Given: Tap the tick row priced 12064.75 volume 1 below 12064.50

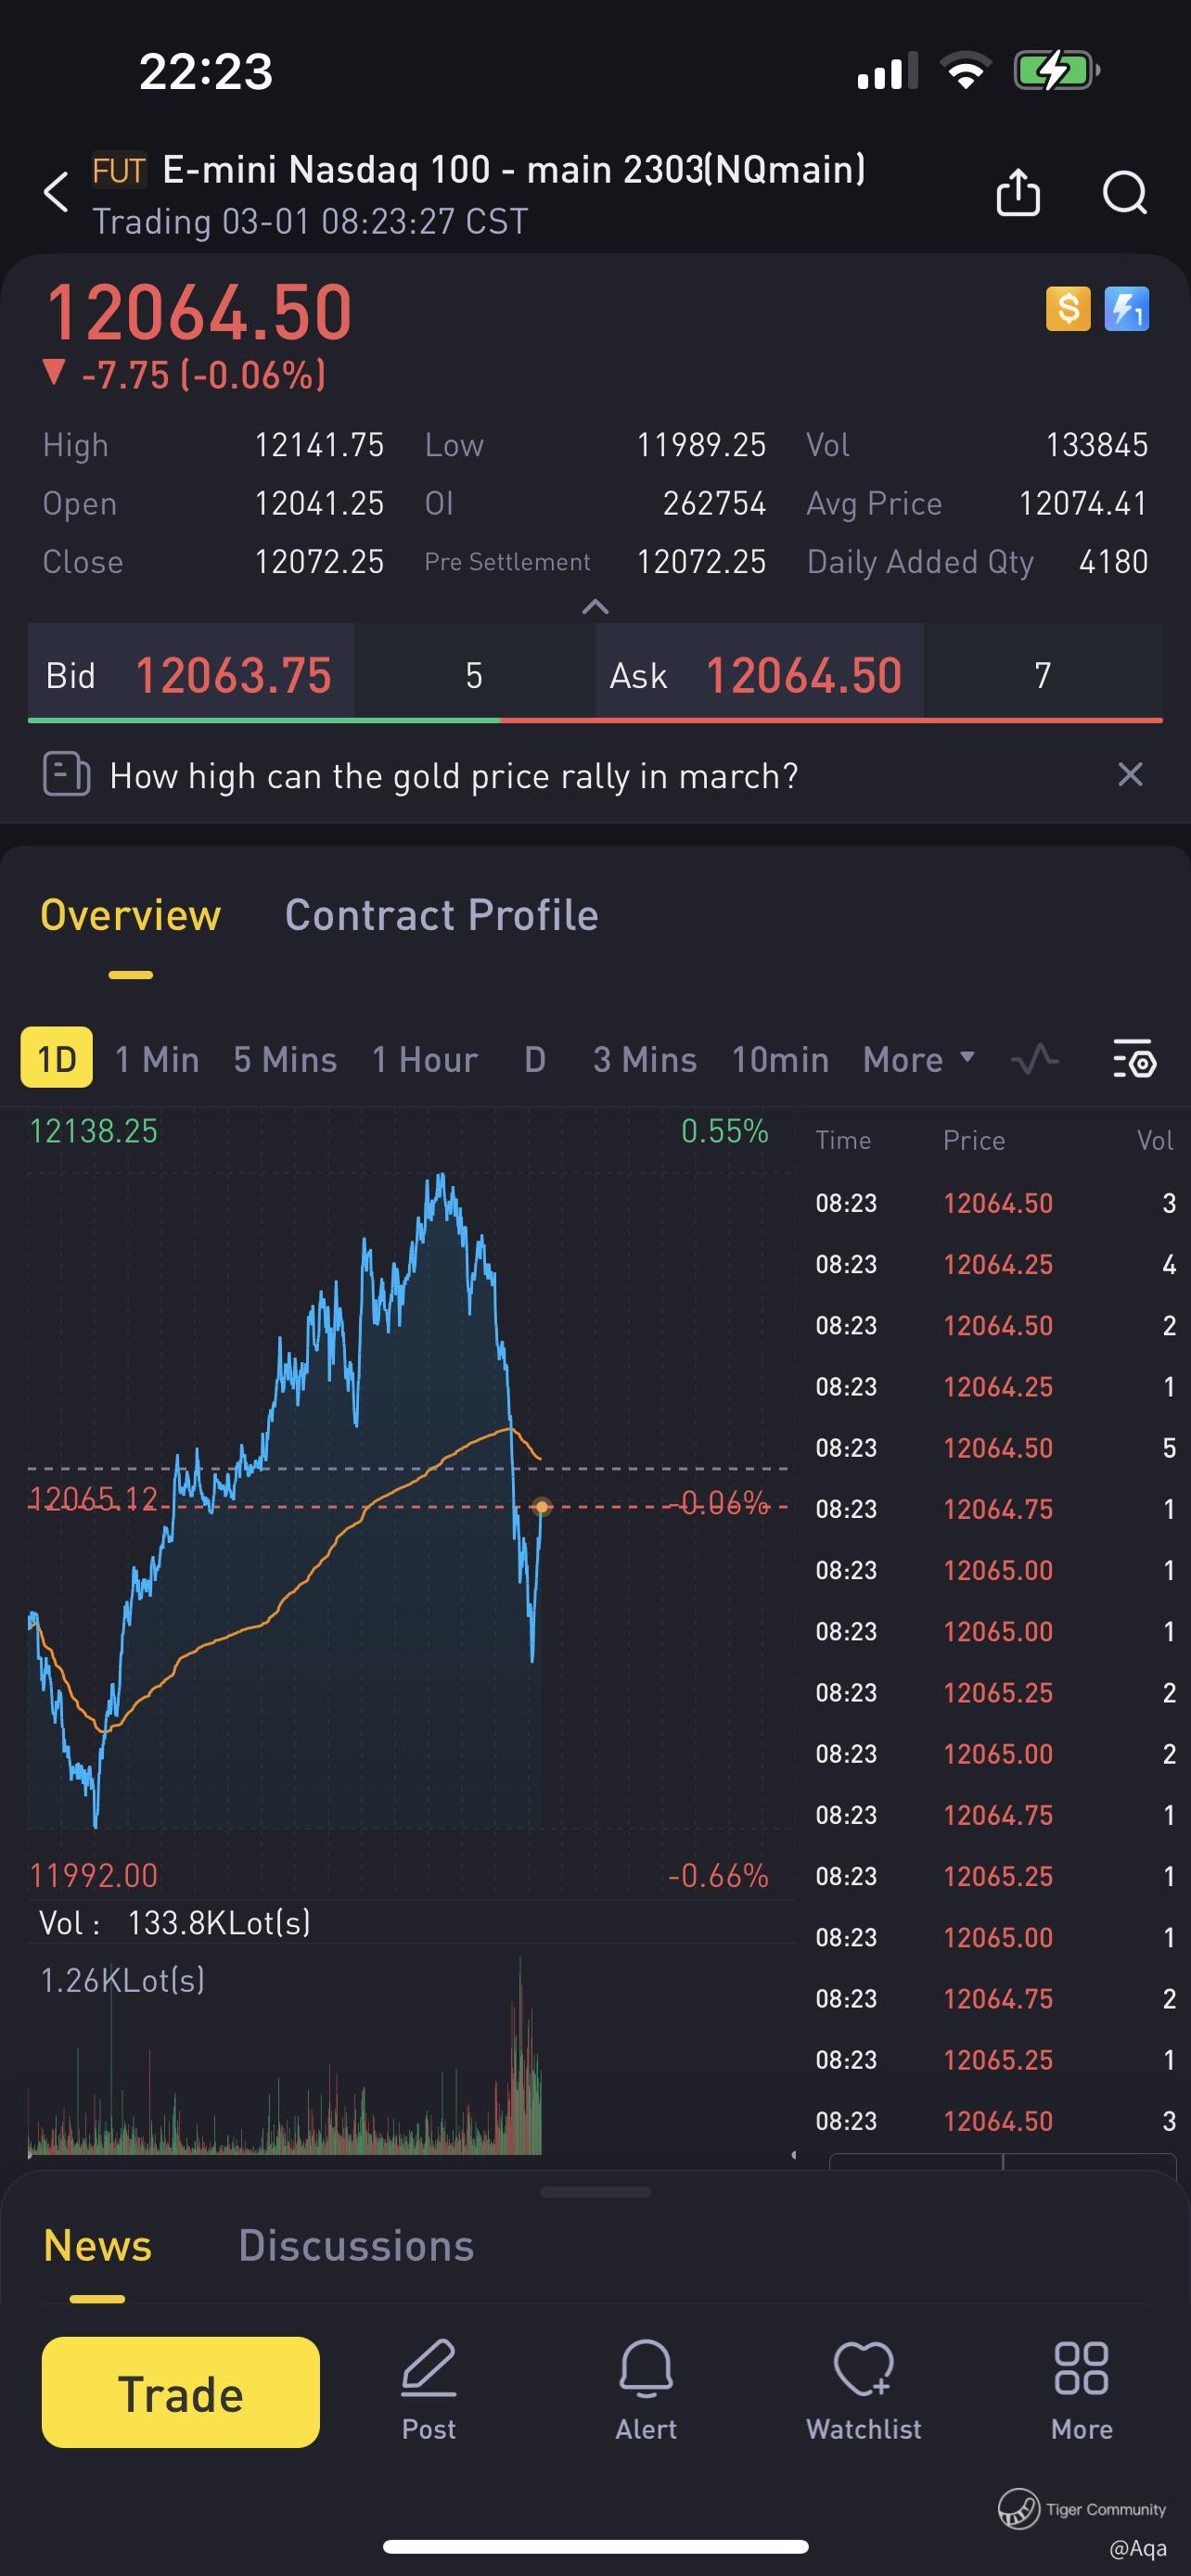Looking at the screenshot, I should pos(995,1509).
